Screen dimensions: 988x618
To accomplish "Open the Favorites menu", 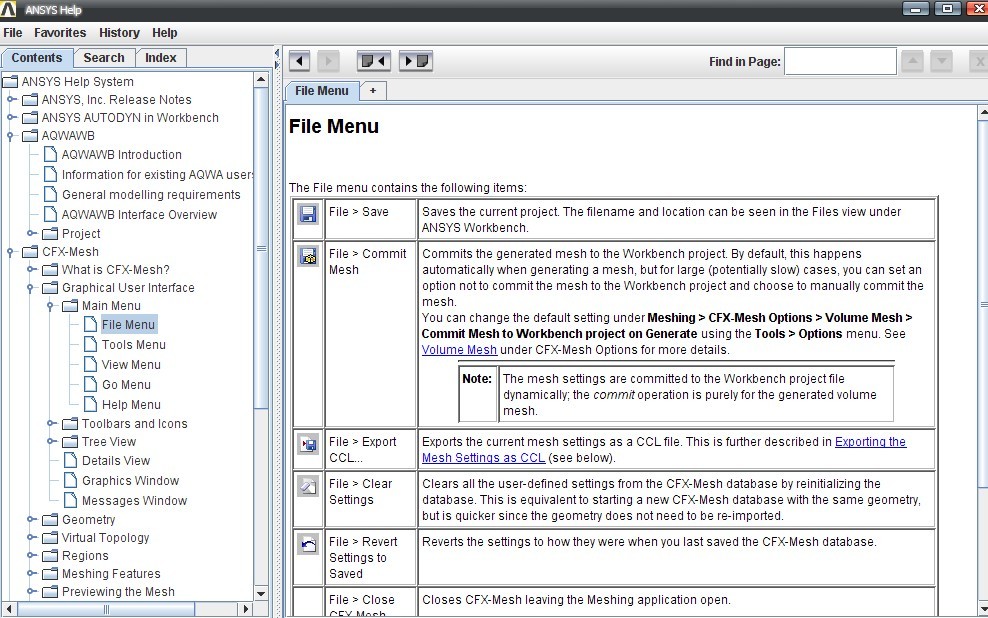I will point(60,33).
